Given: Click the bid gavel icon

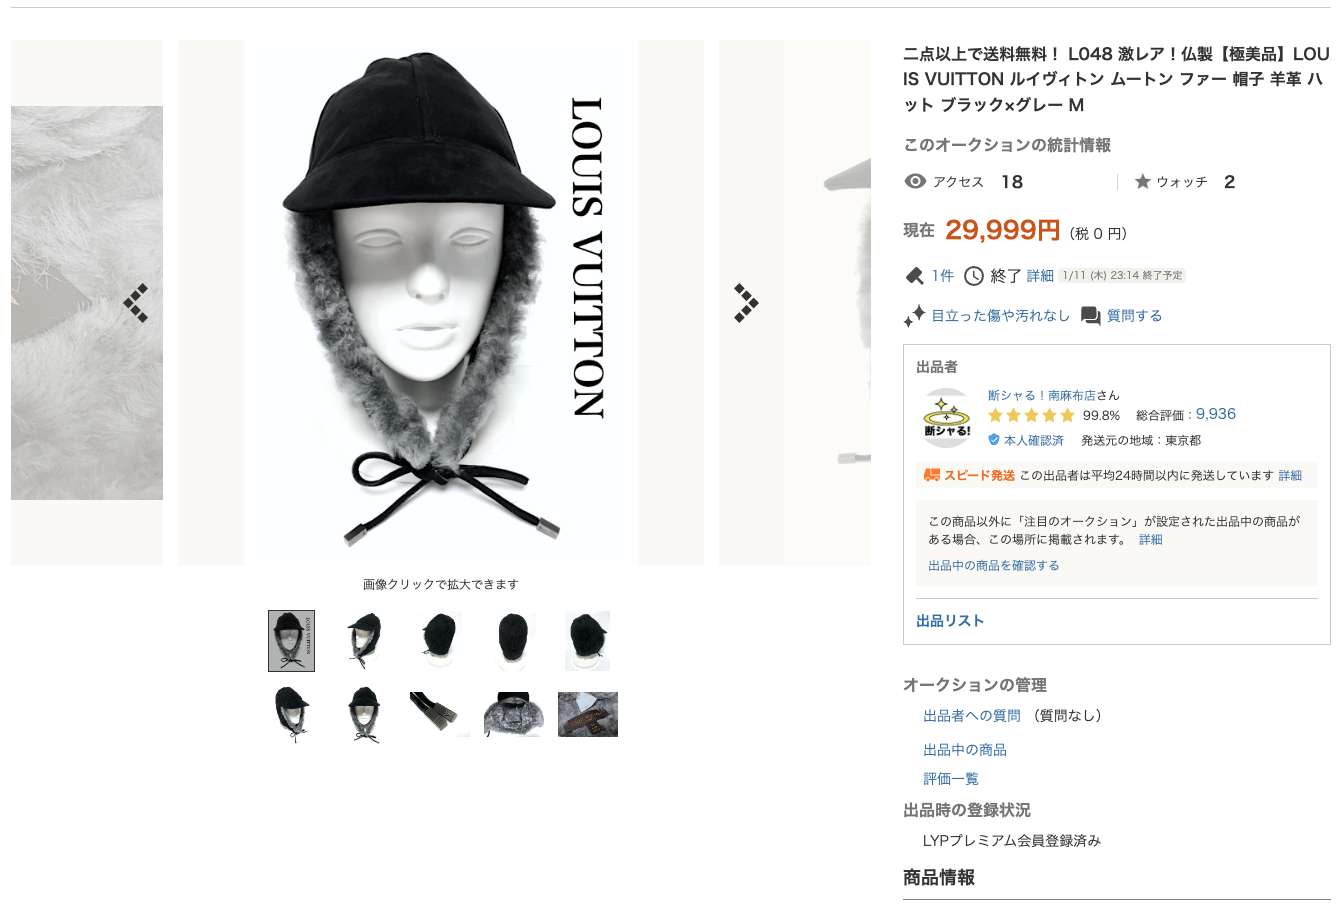Looking at the screenshot, I should click(x=914, y=276).
